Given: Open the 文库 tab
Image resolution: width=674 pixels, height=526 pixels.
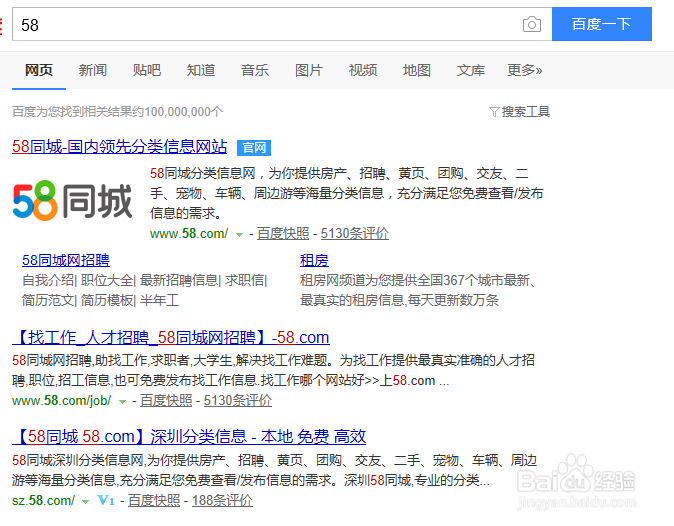Looking at the screenshot, I should pyautogui.click(x=471, y=70).
